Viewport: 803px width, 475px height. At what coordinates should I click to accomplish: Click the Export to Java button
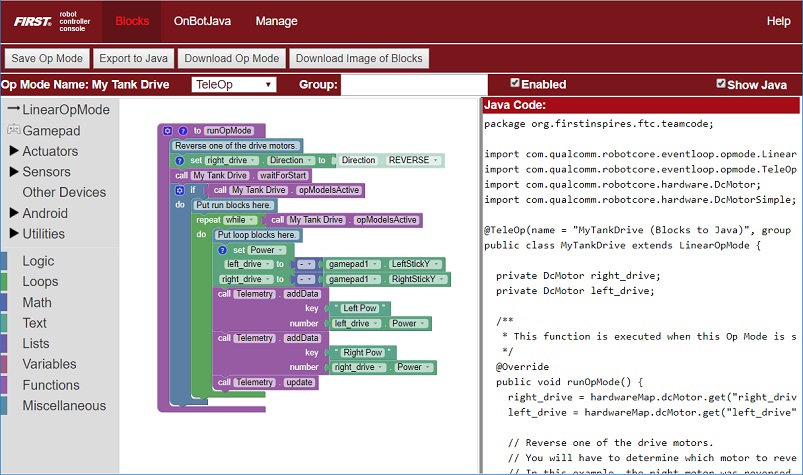tap(134, 58)
